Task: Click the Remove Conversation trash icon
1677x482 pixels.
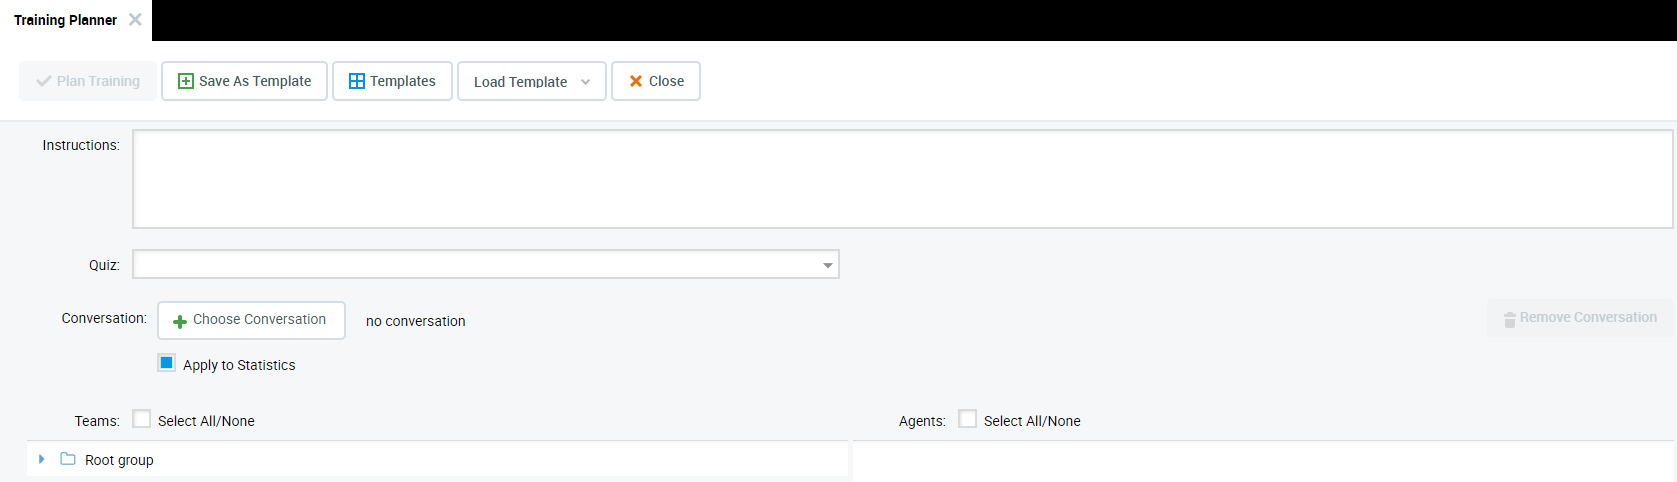Action: [x=1509, y=319]
